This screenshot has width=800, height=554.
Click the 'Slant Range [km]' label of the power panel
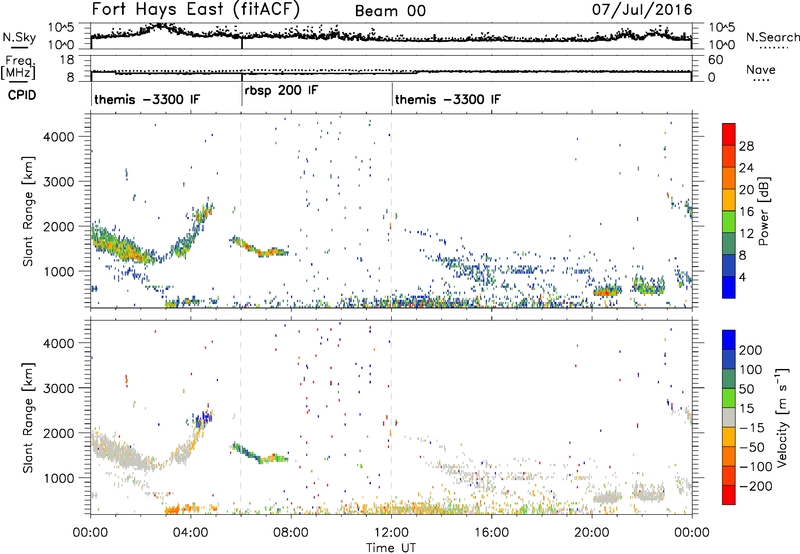click(27, 211)
